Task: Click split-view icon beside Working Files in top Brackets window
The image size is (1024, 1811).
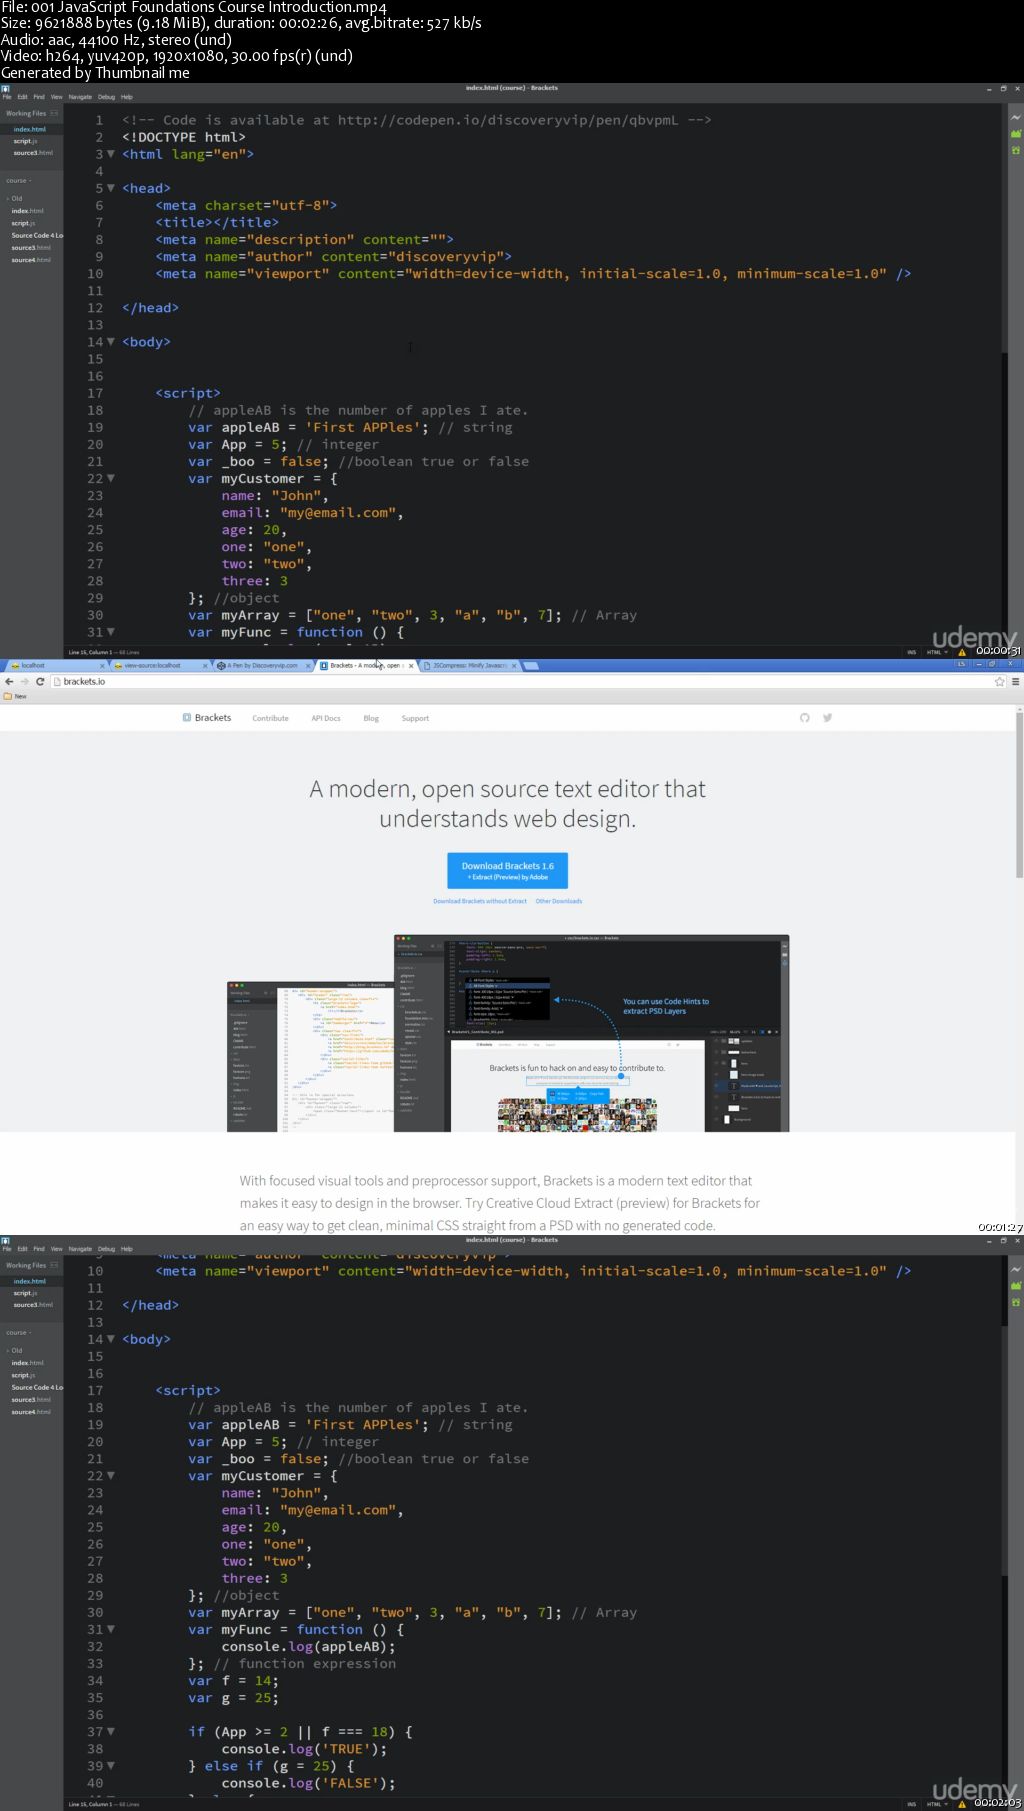Action: (x=54, y=113)
